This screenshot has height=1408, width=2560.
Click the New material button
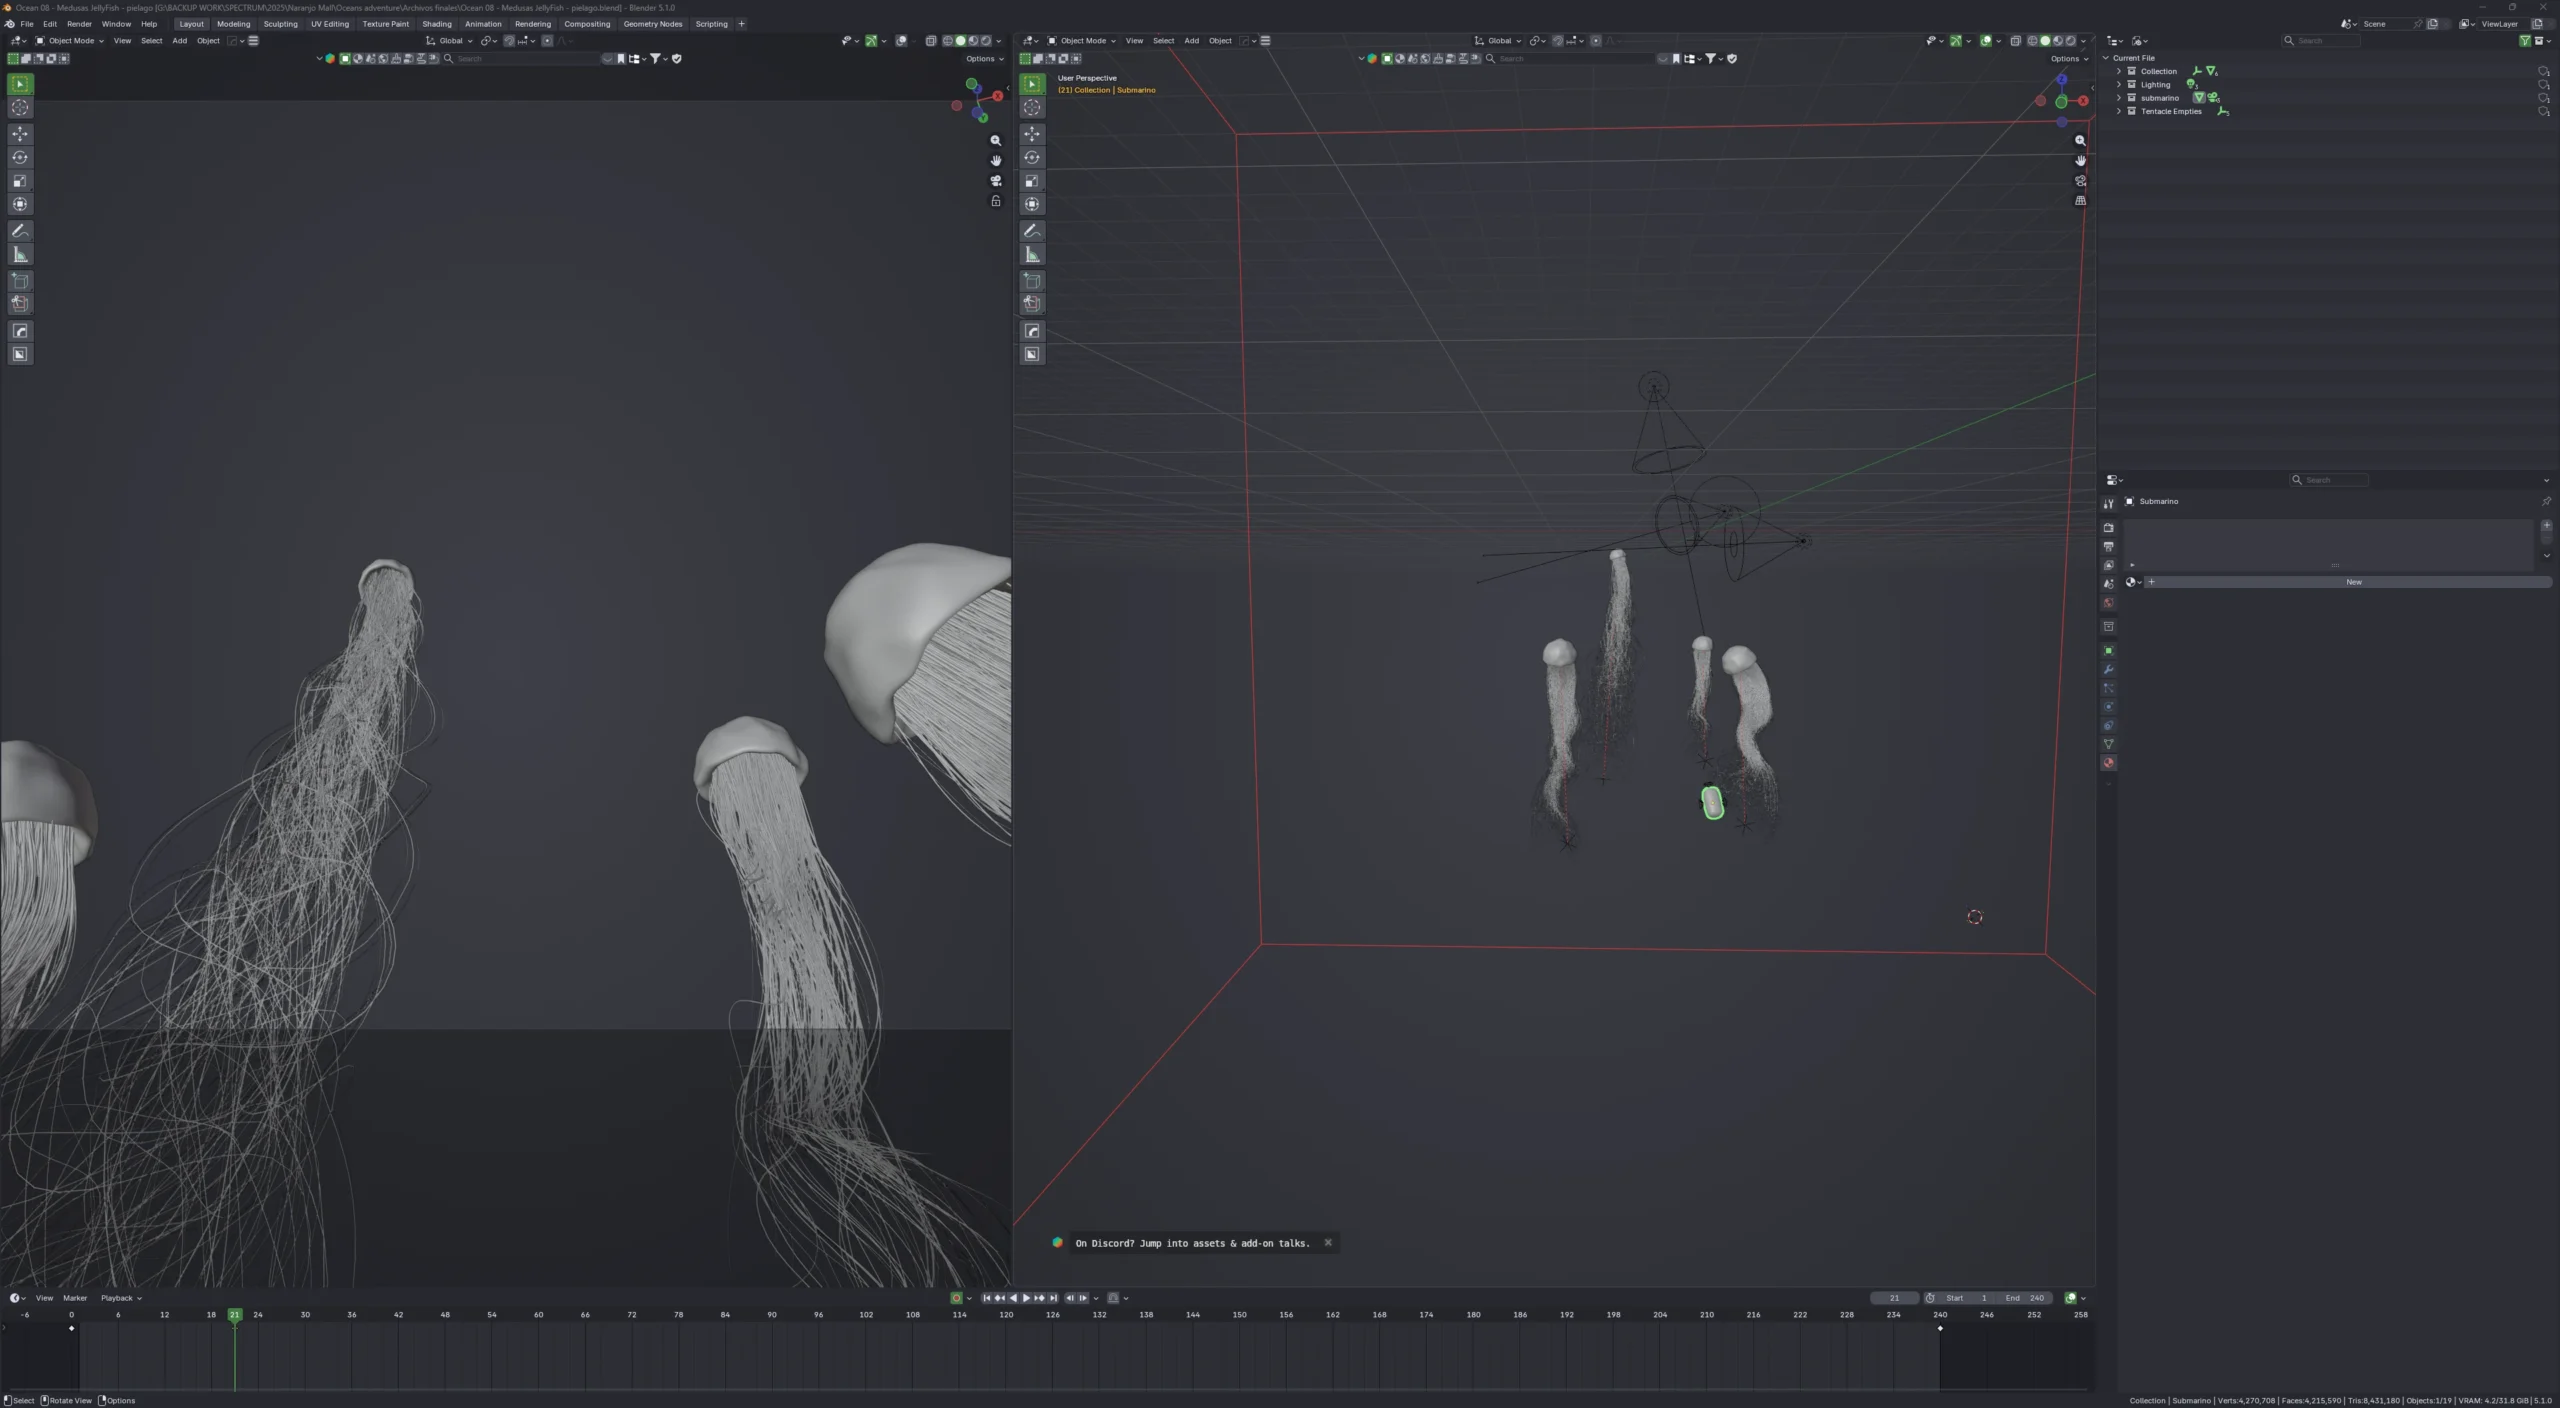pos(2354,582)
